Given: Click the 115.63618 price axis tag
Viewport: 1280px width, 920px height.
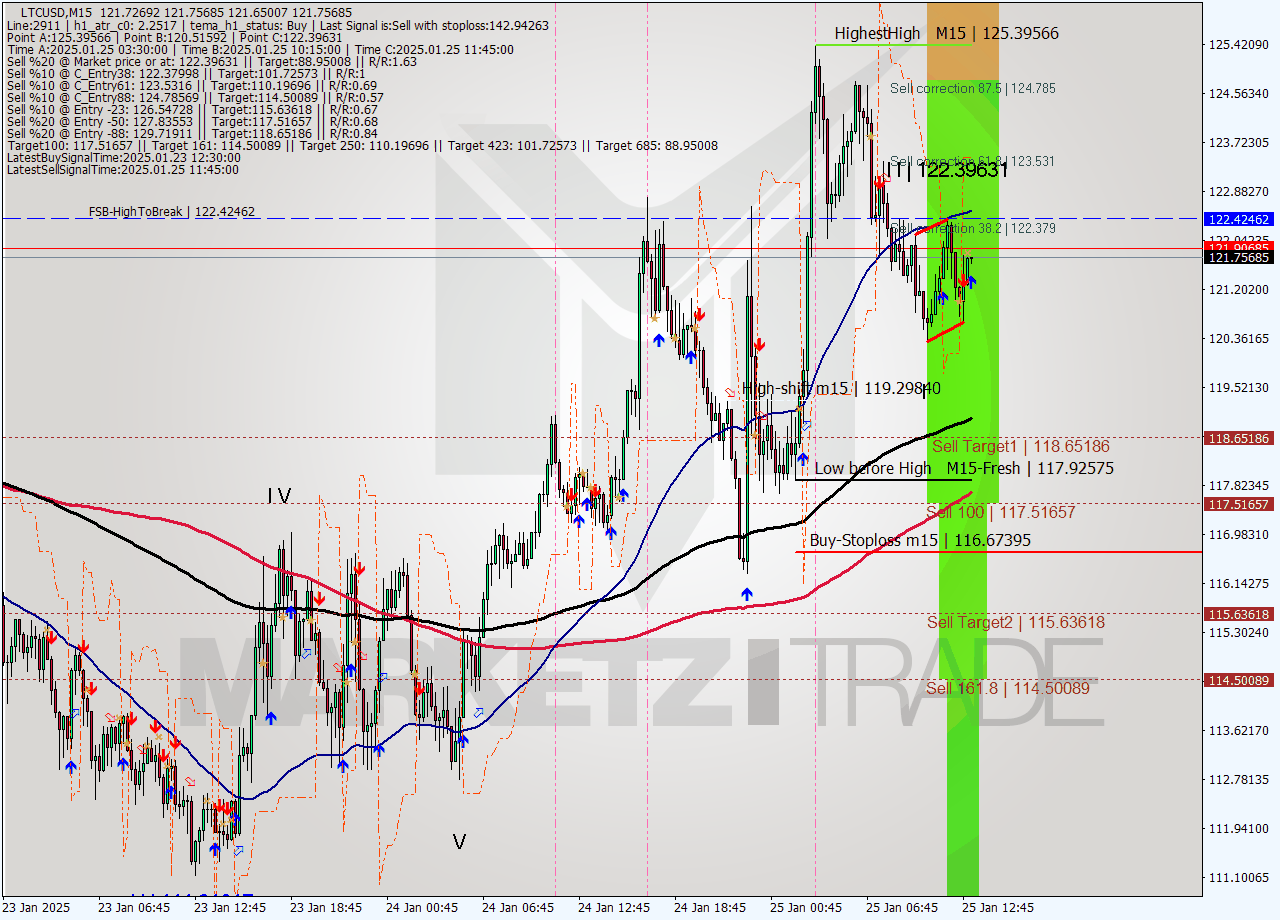Looking at the screenshot, I should 1239,614.
